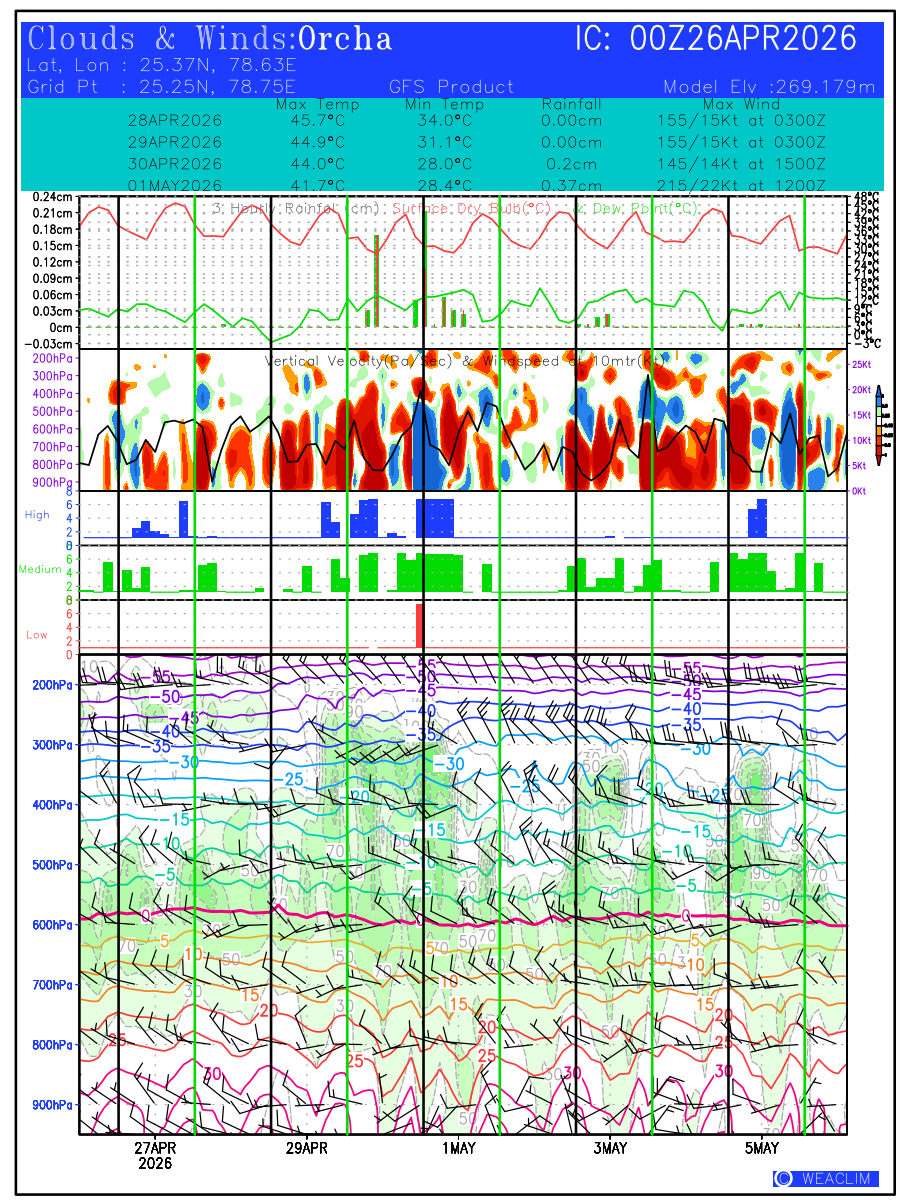Select the Low cloud panel label

[x=37, y=635]
